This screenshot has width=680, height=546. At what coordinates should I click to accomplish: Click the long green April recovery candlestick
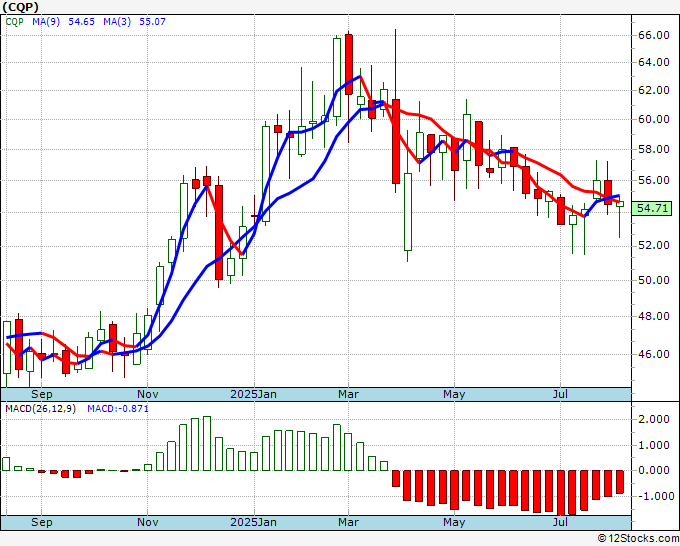[408, 212]
